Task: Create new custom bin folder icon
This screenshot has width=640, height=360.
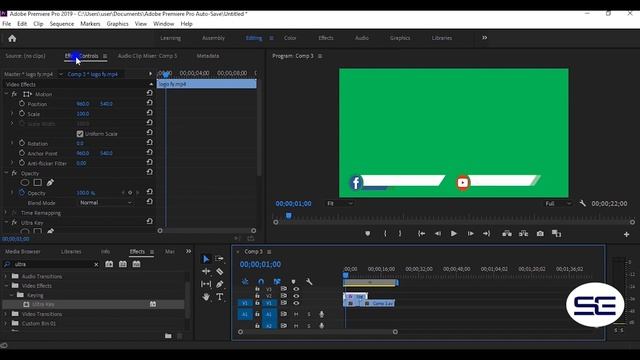Action: point(168,336)
